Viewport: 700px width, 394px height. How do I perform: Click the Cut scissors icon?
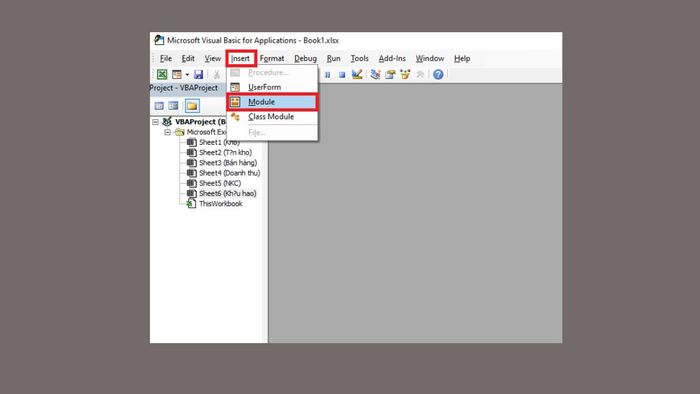click(x=217, y=75)
